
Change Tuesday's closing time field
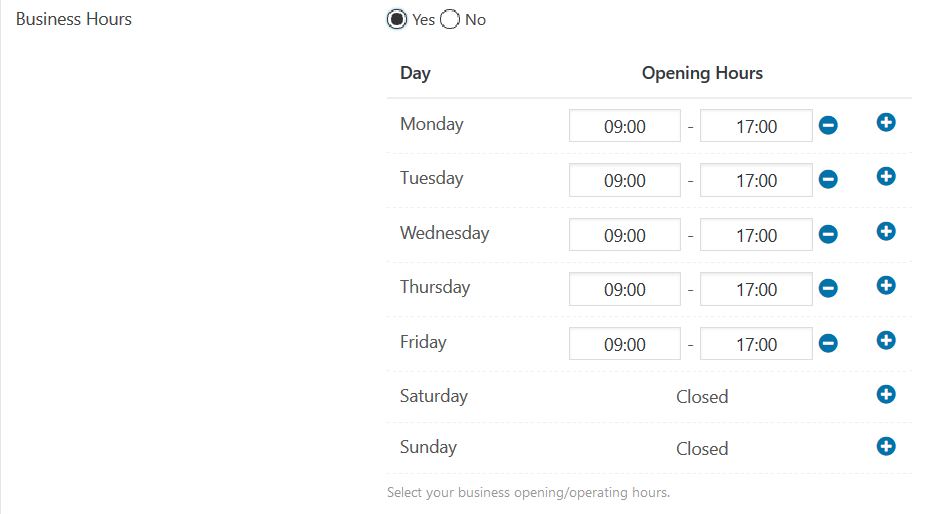click(756, 180)
